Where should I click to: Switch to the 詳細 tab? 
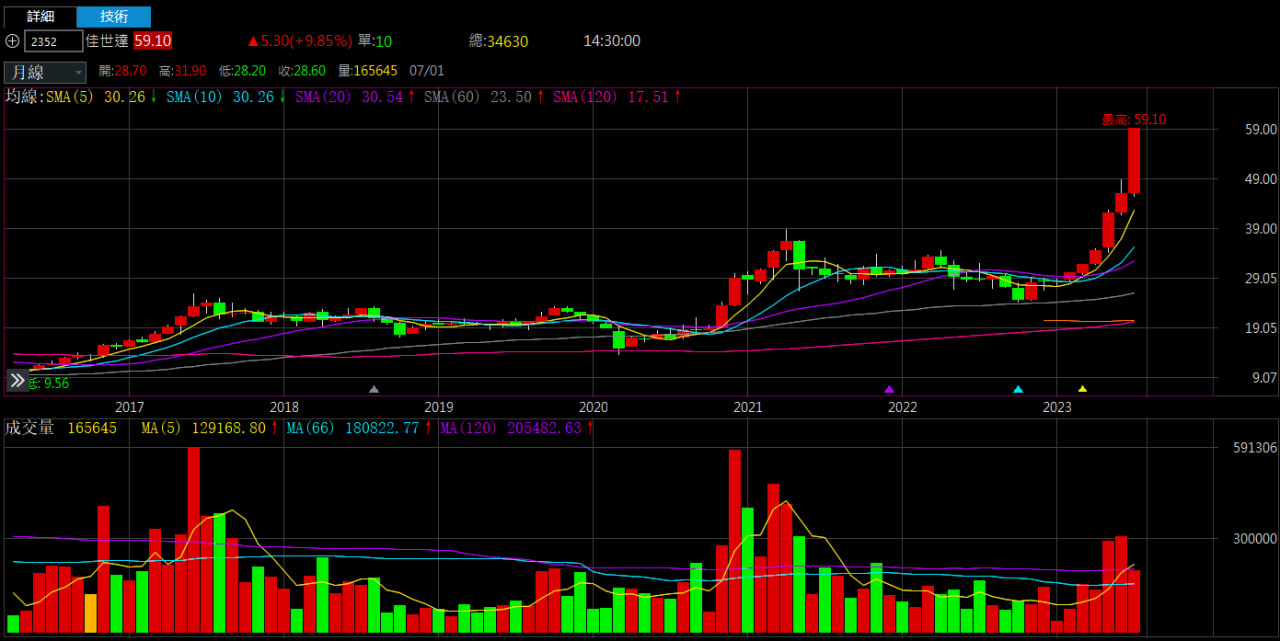tap(40, 16)
